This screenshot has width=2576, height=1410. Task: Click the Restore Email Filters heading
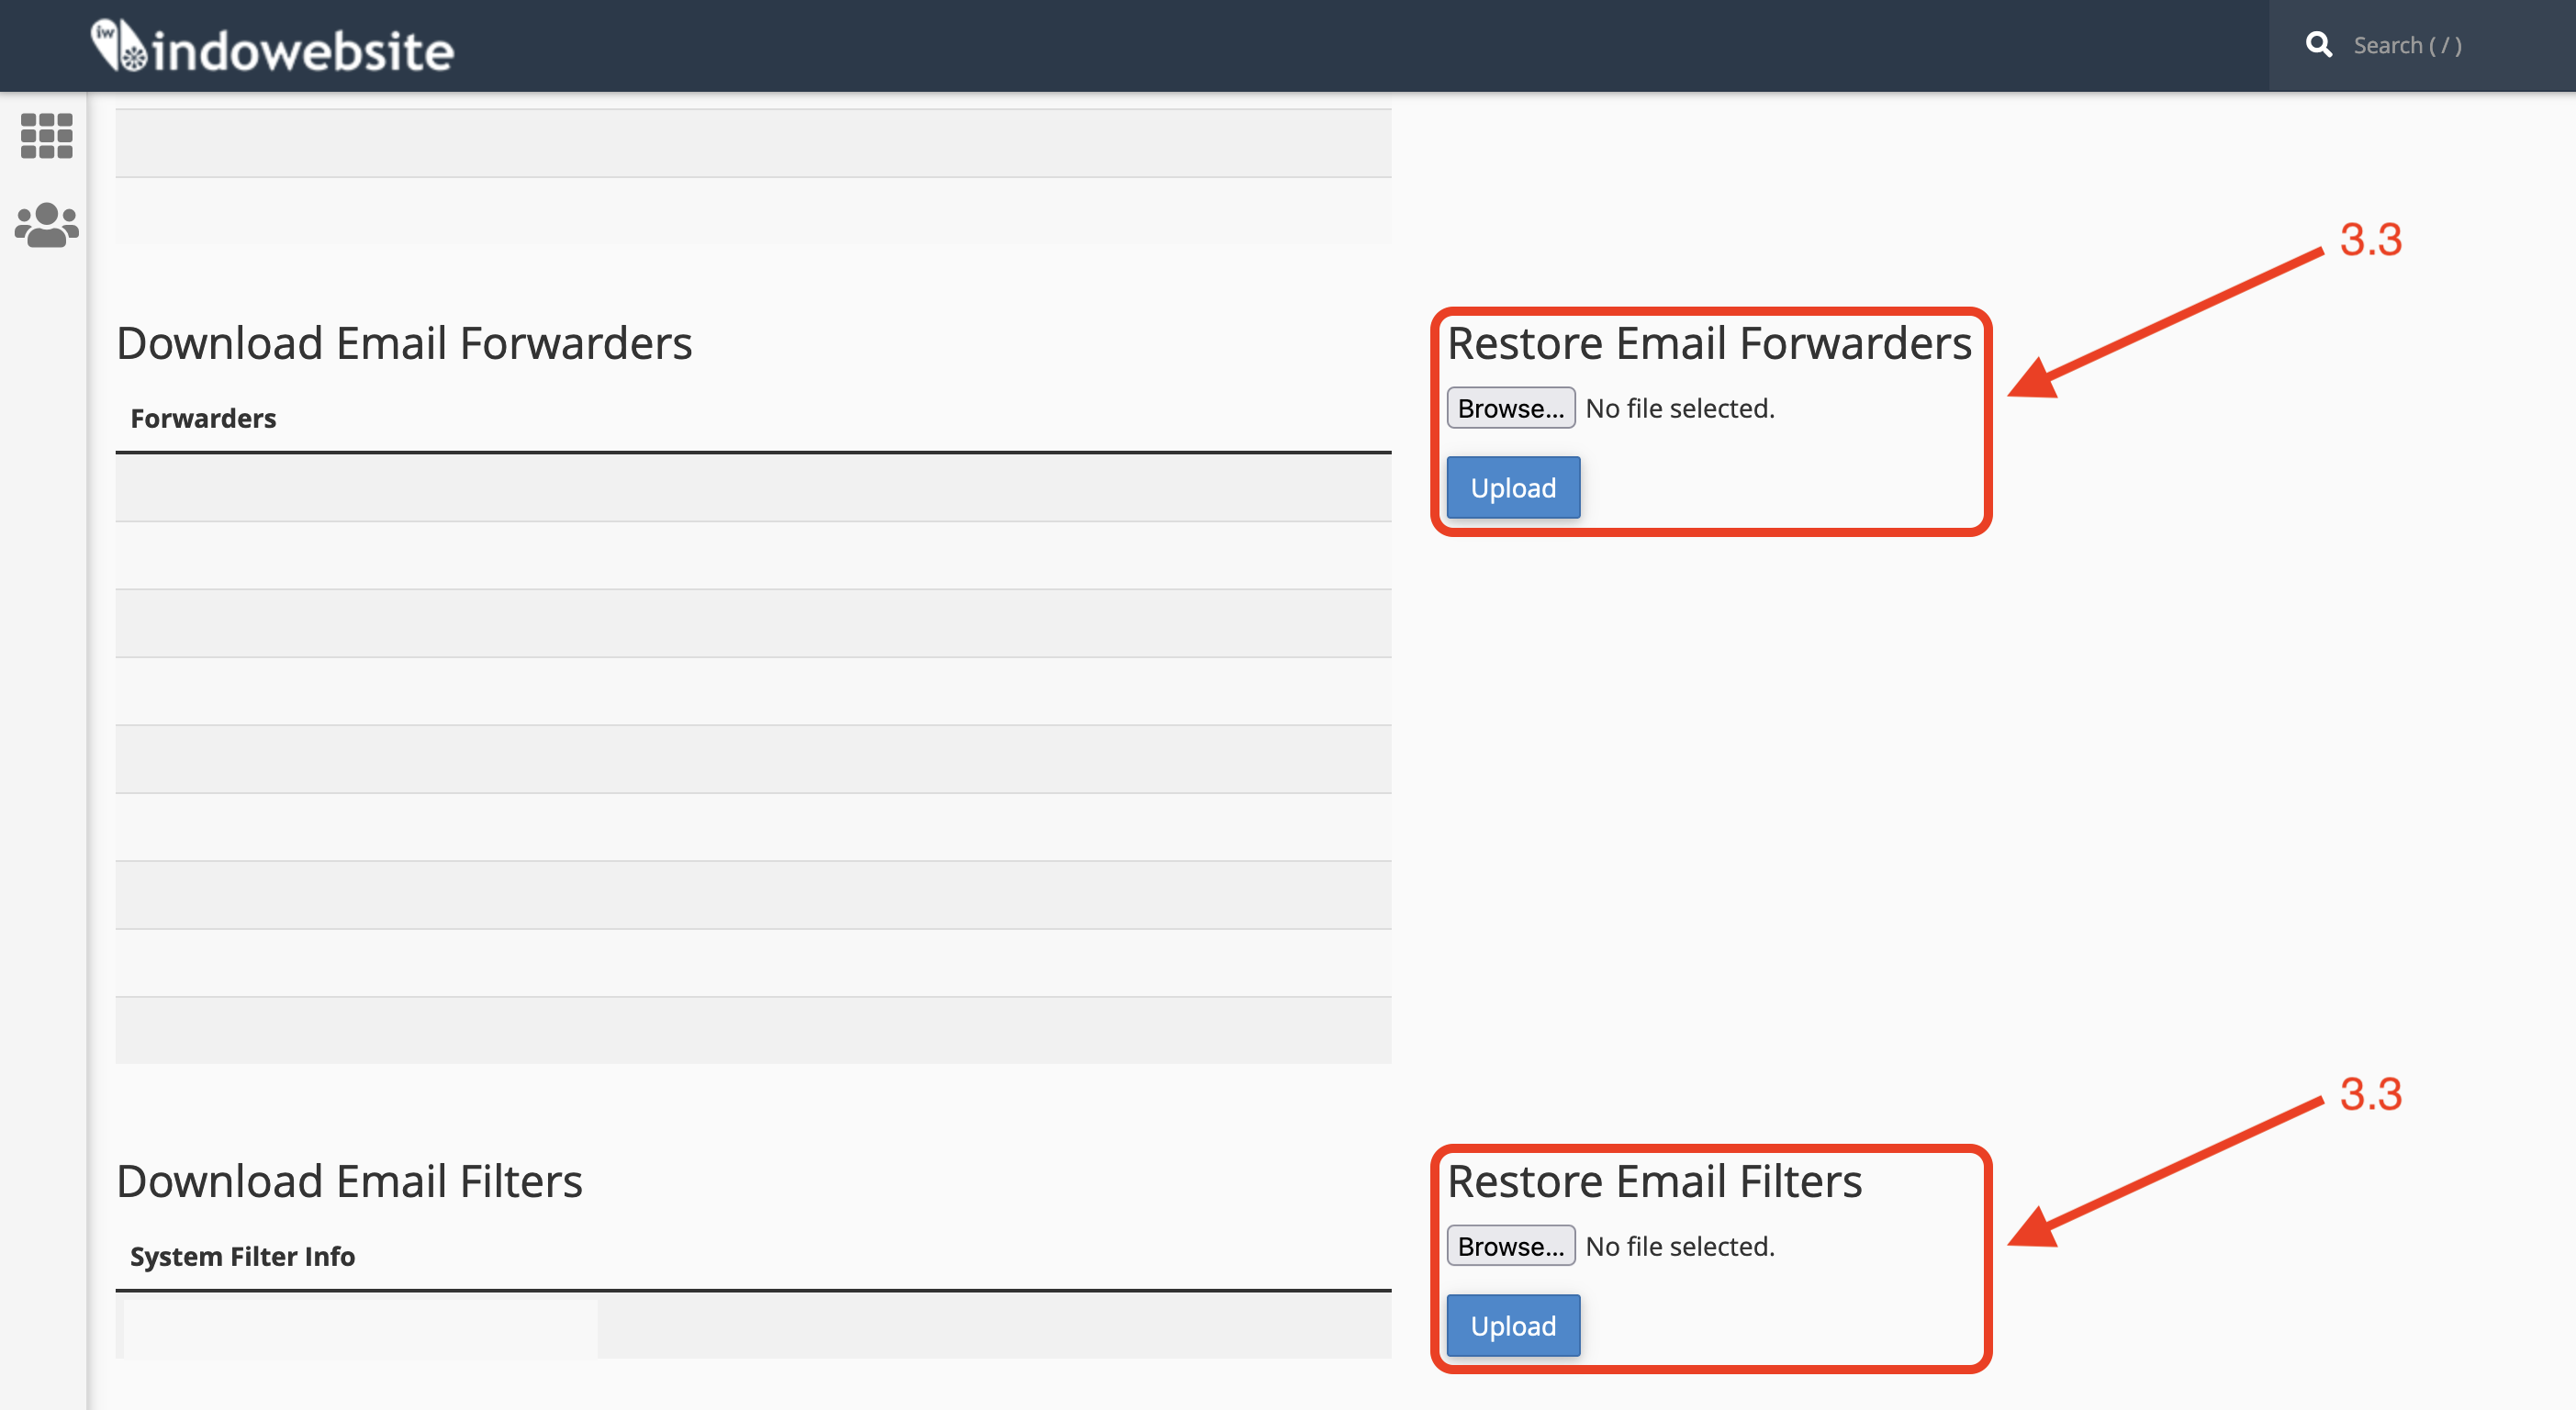point(1654,1181)
